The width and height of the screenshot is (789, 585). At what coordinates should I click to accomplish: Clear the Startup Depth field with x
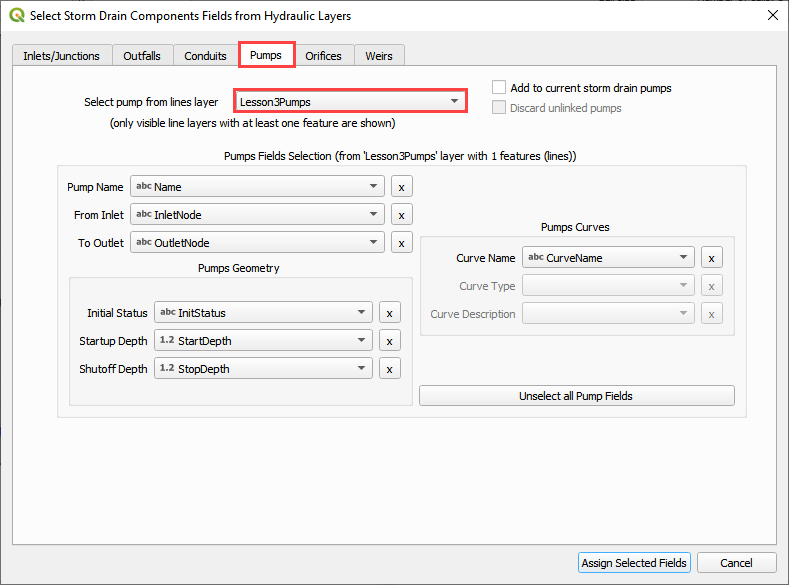click(x=389, y=341)
